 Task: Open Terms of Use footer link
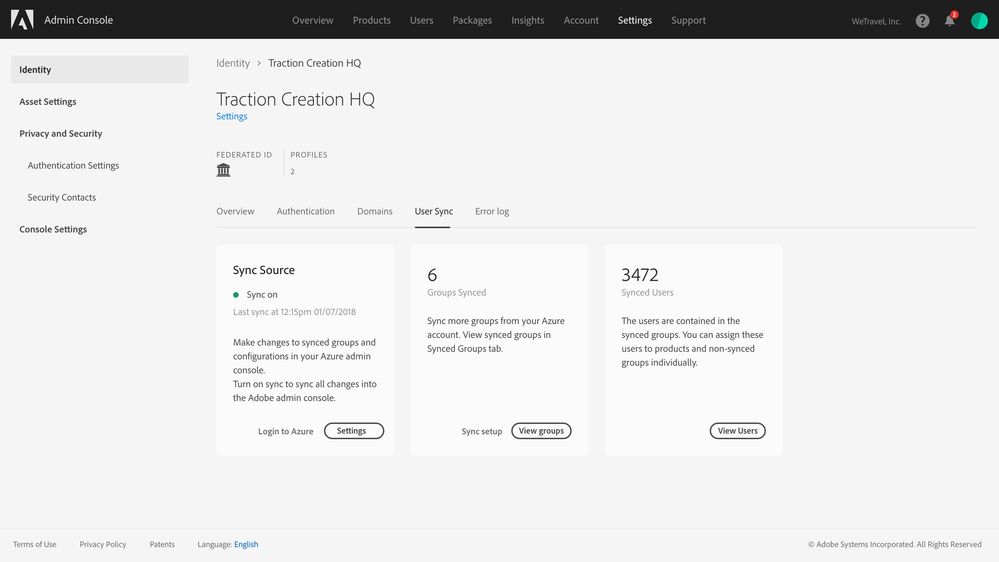[x=34, y=544]
